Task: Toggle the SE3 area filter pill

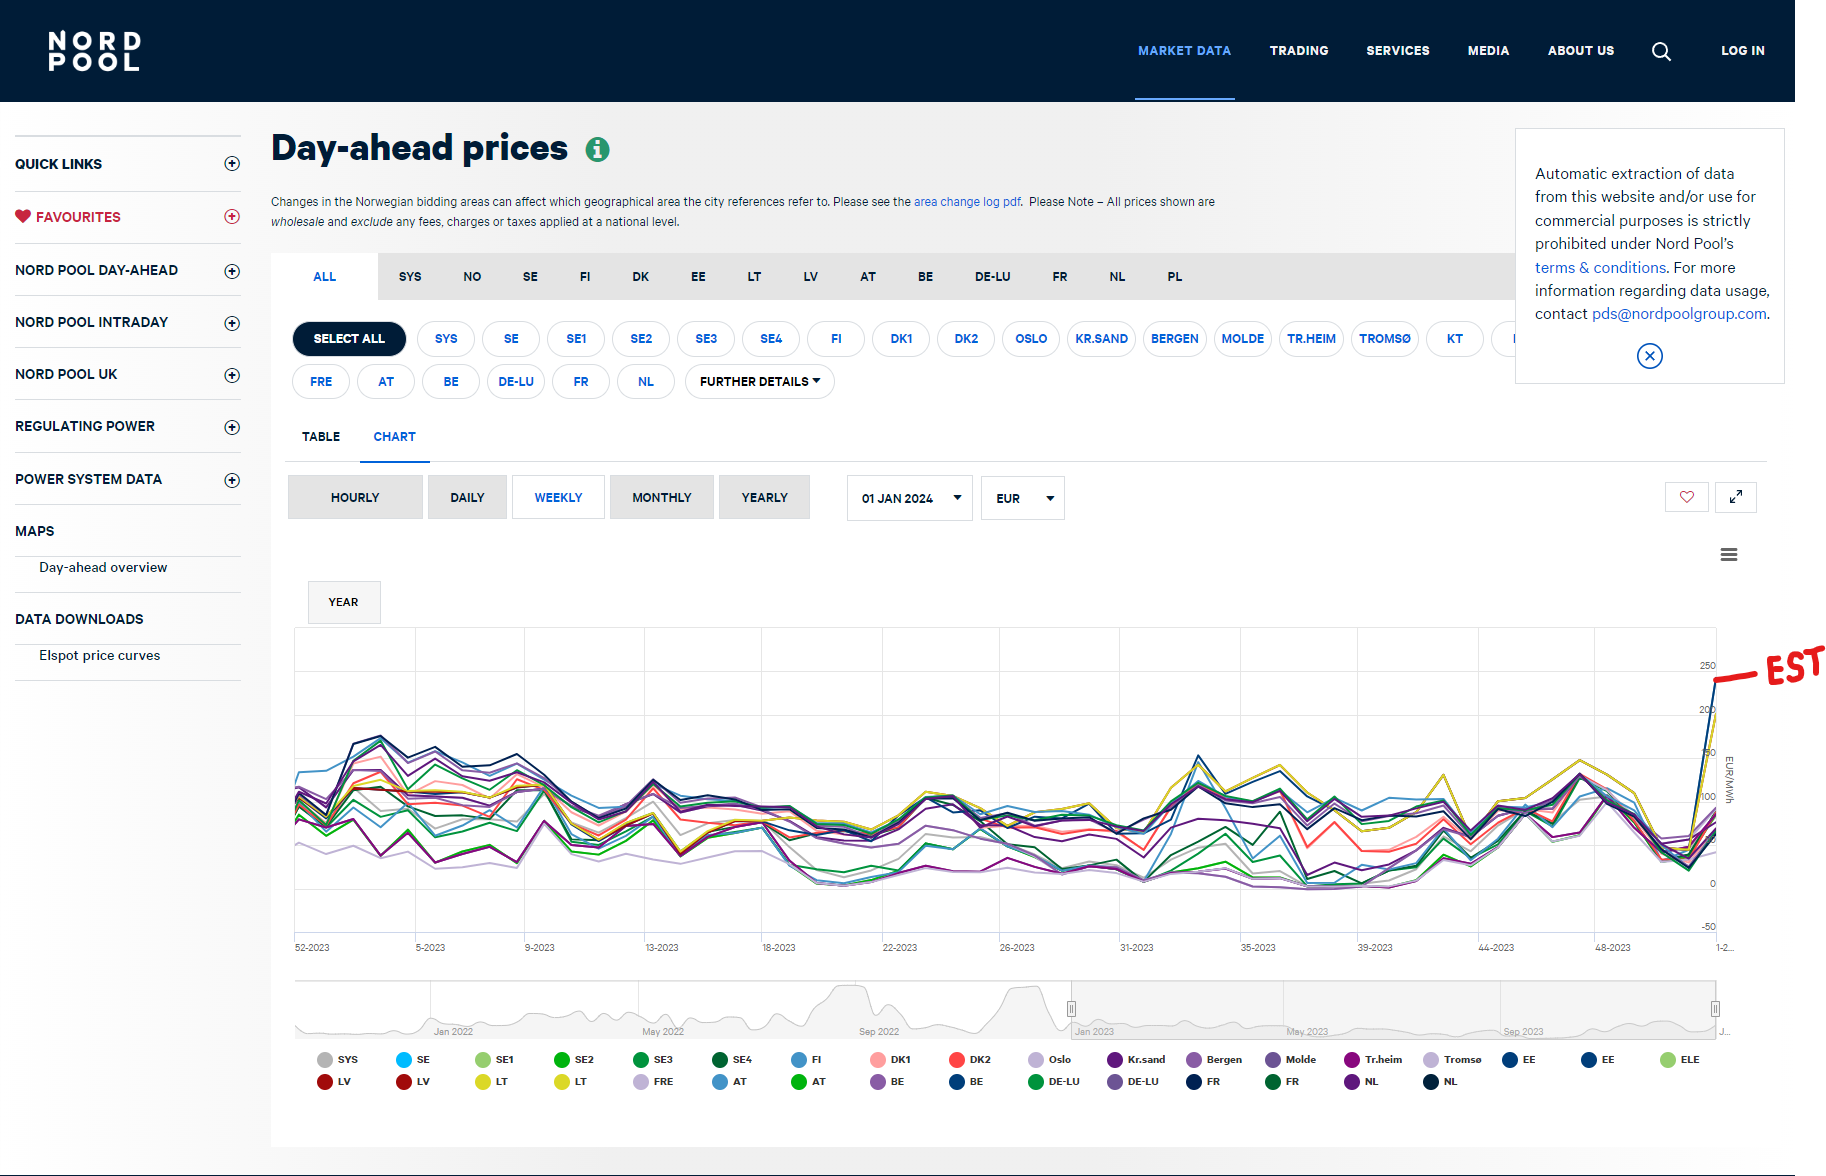Action: click(707, 339)
